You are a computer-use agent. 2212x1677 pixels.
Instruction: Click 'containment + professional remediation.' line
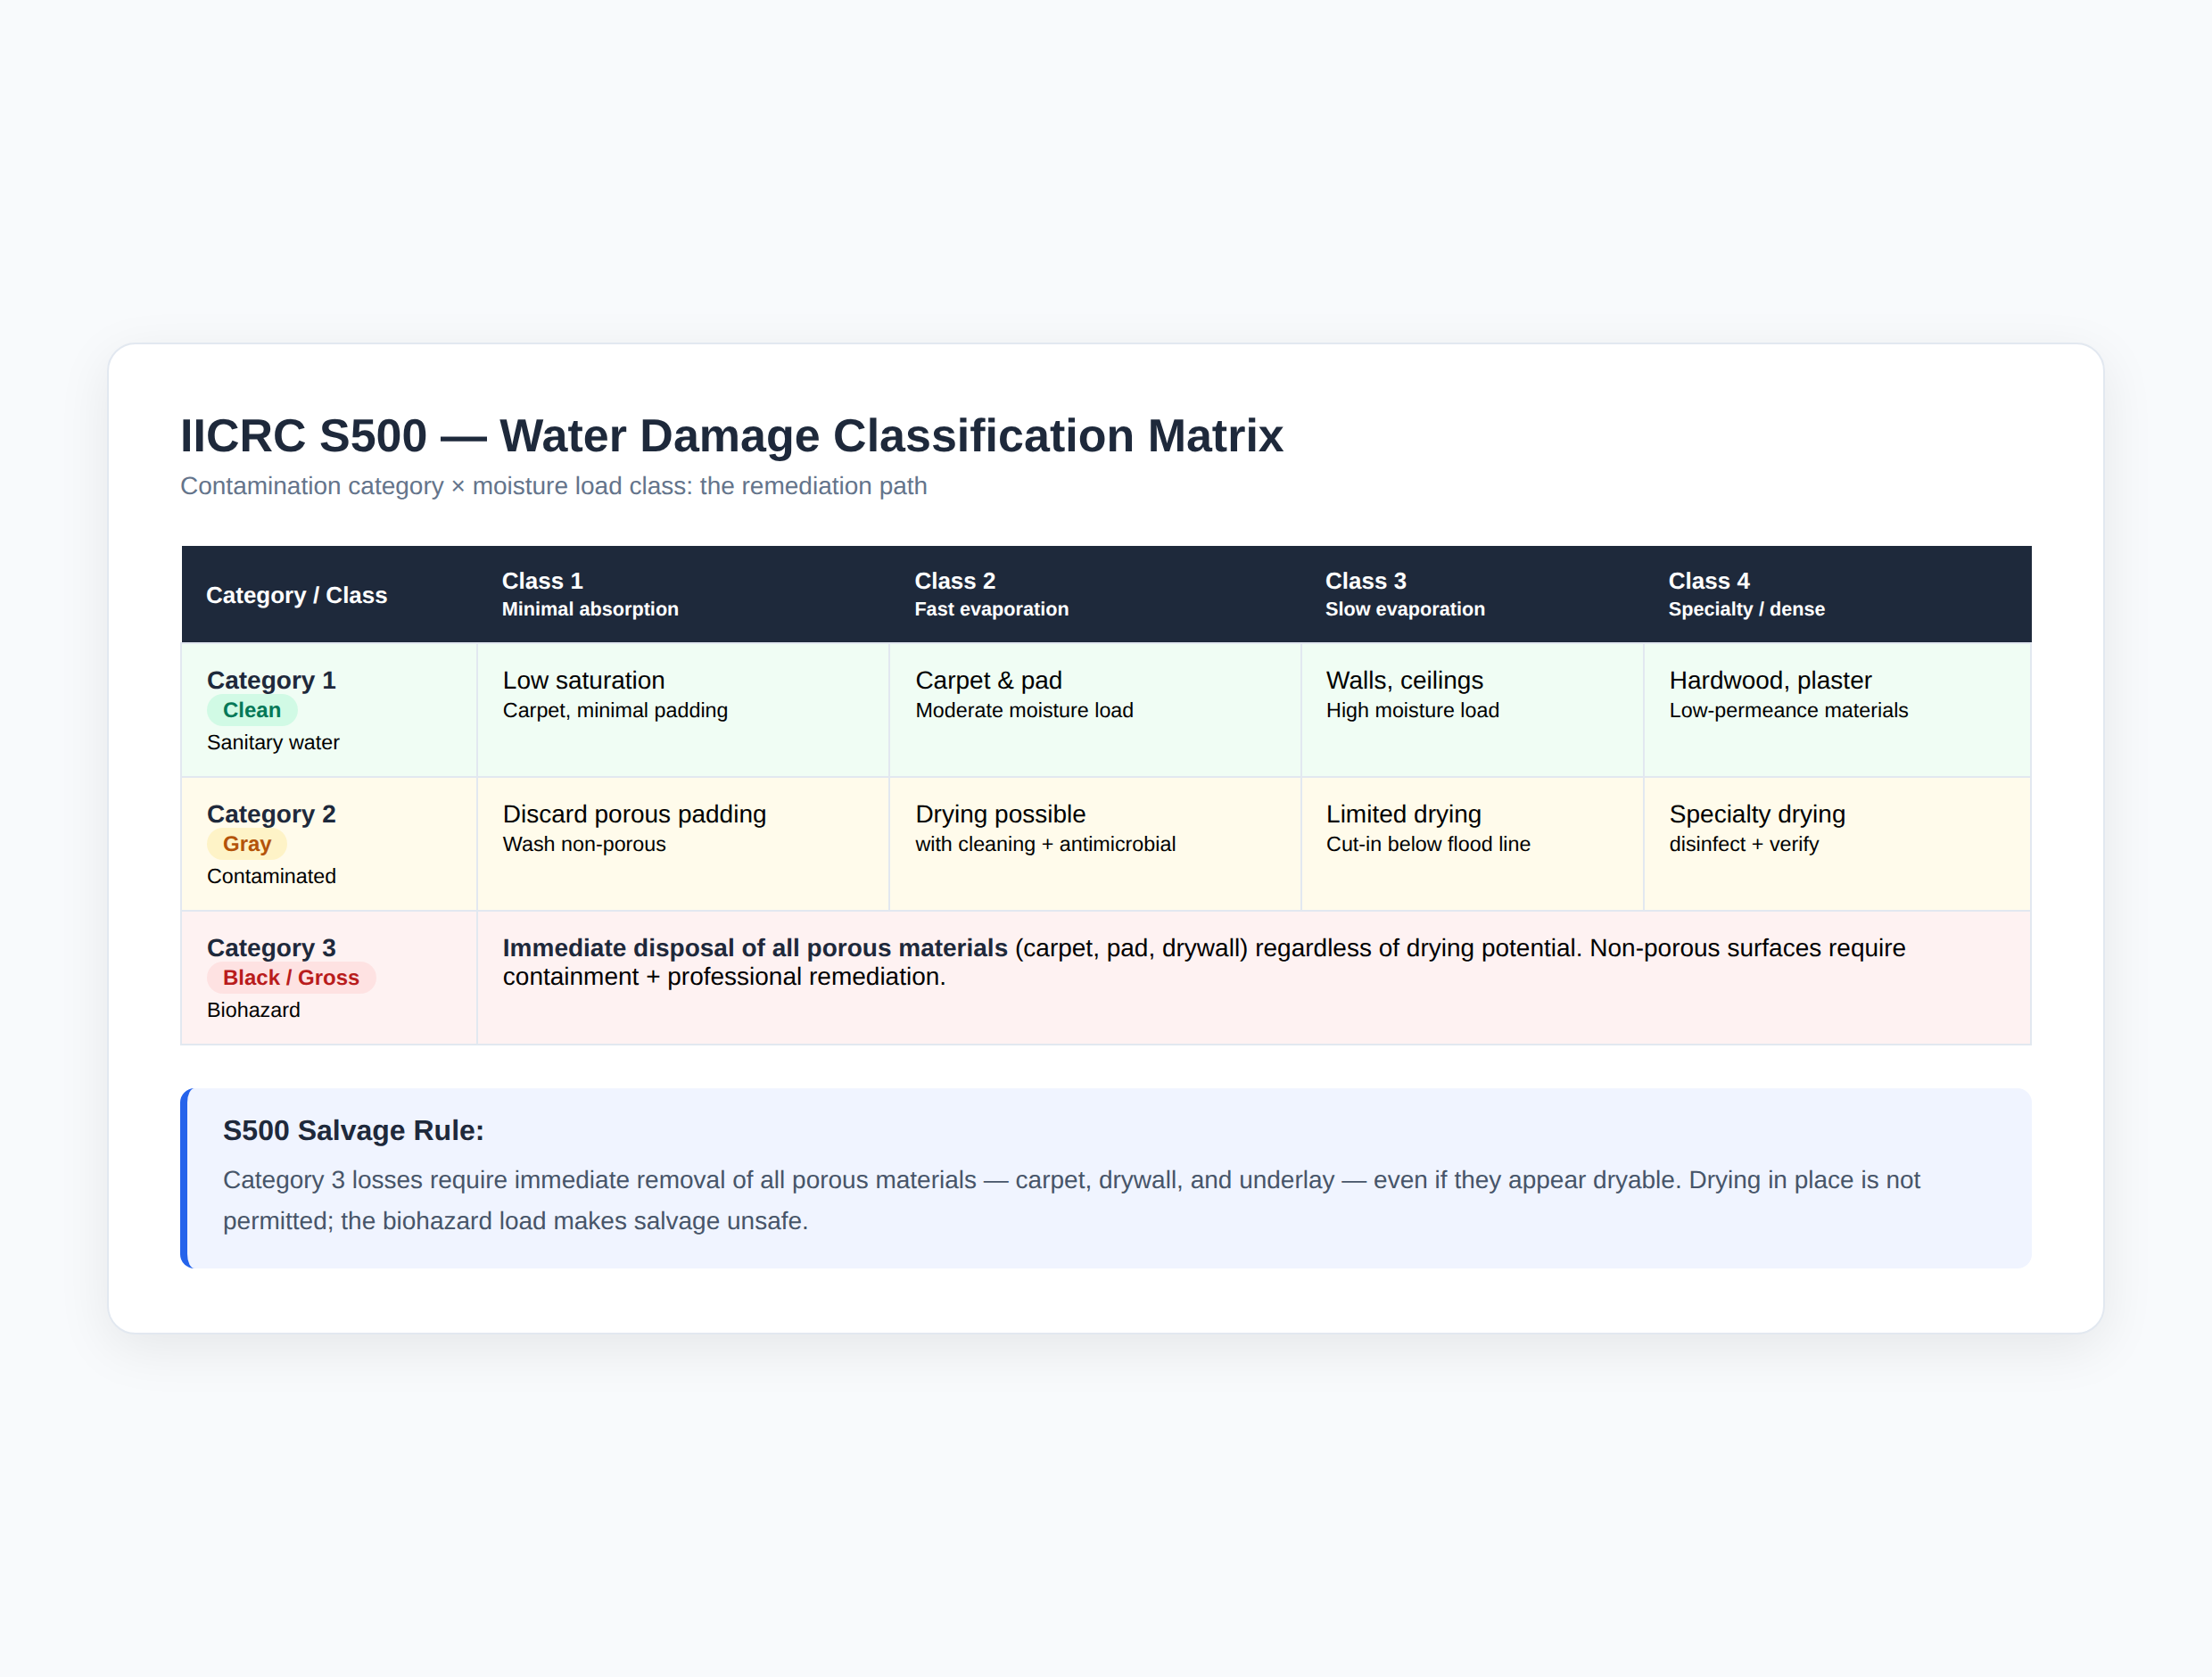(724, 977)
